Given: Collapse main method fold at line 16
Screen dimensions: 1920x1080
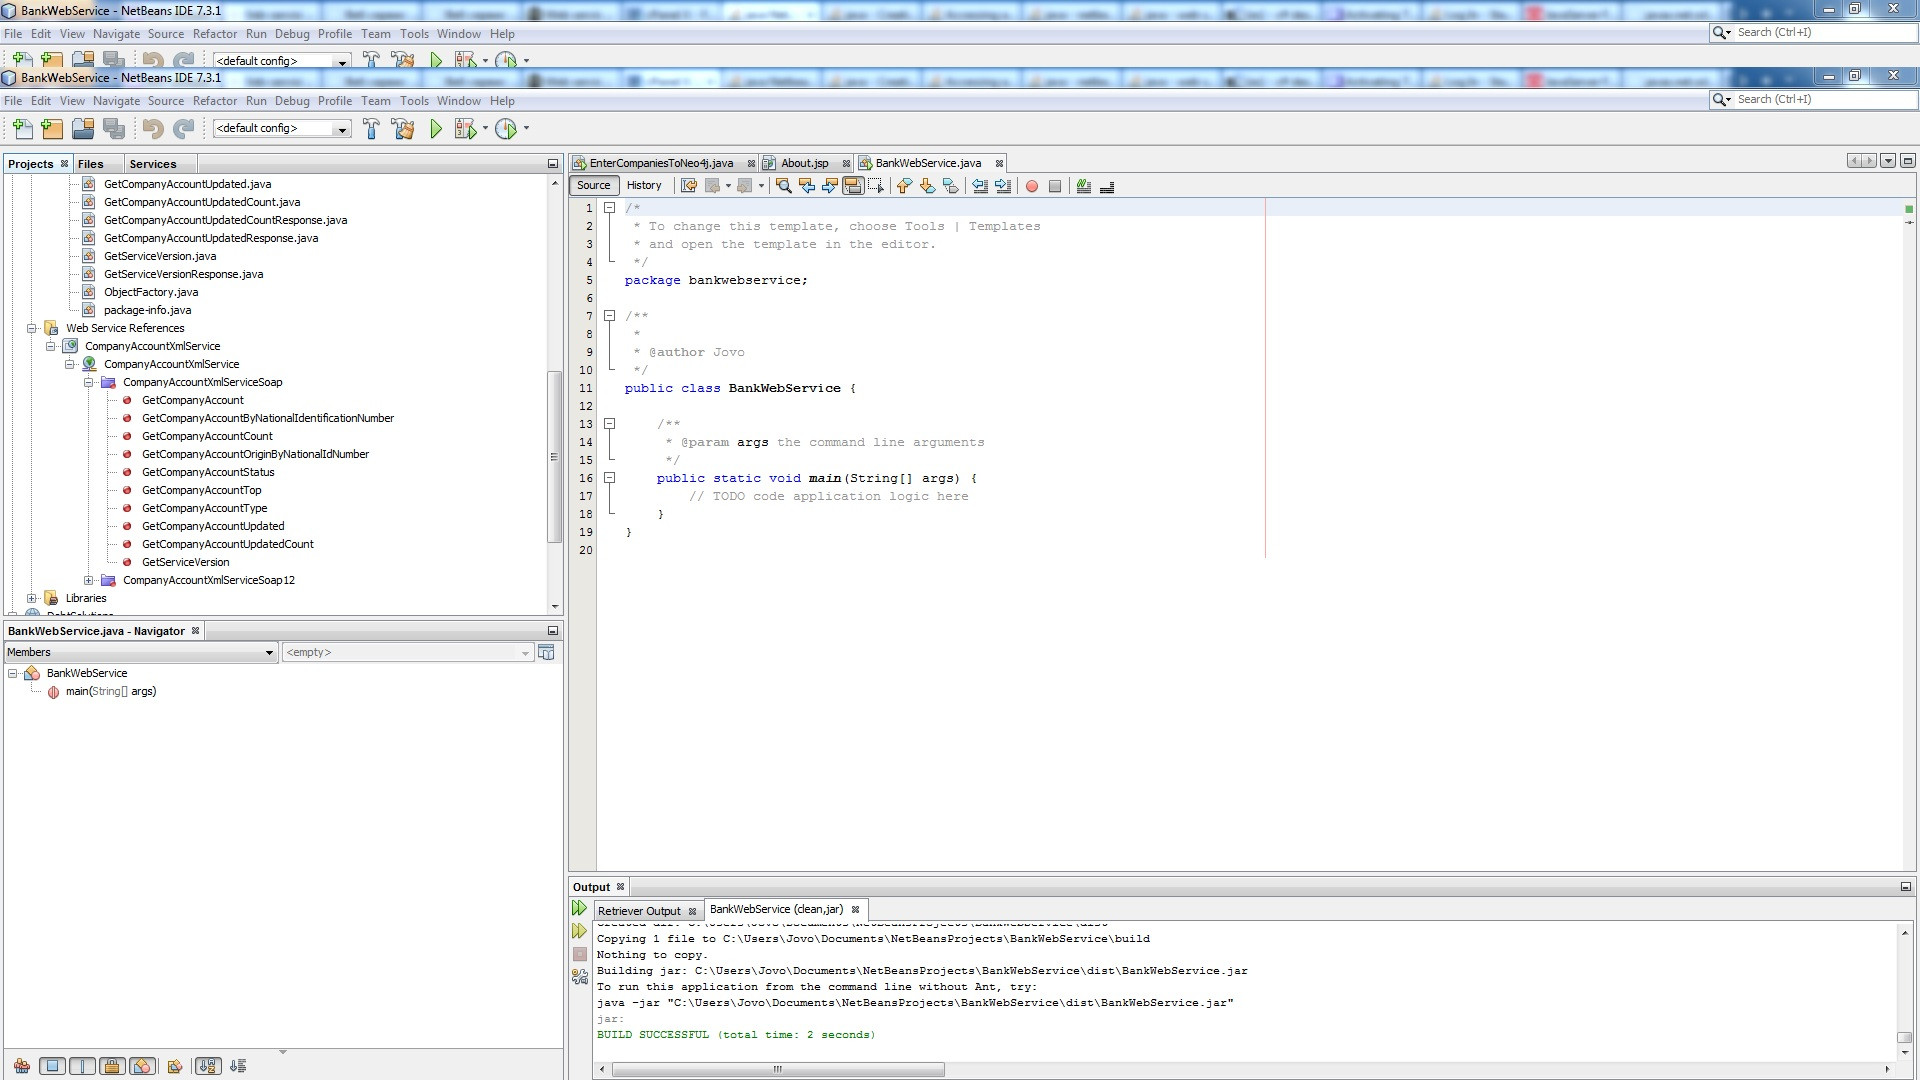Looking at the screenshot, I should point(609,478).
